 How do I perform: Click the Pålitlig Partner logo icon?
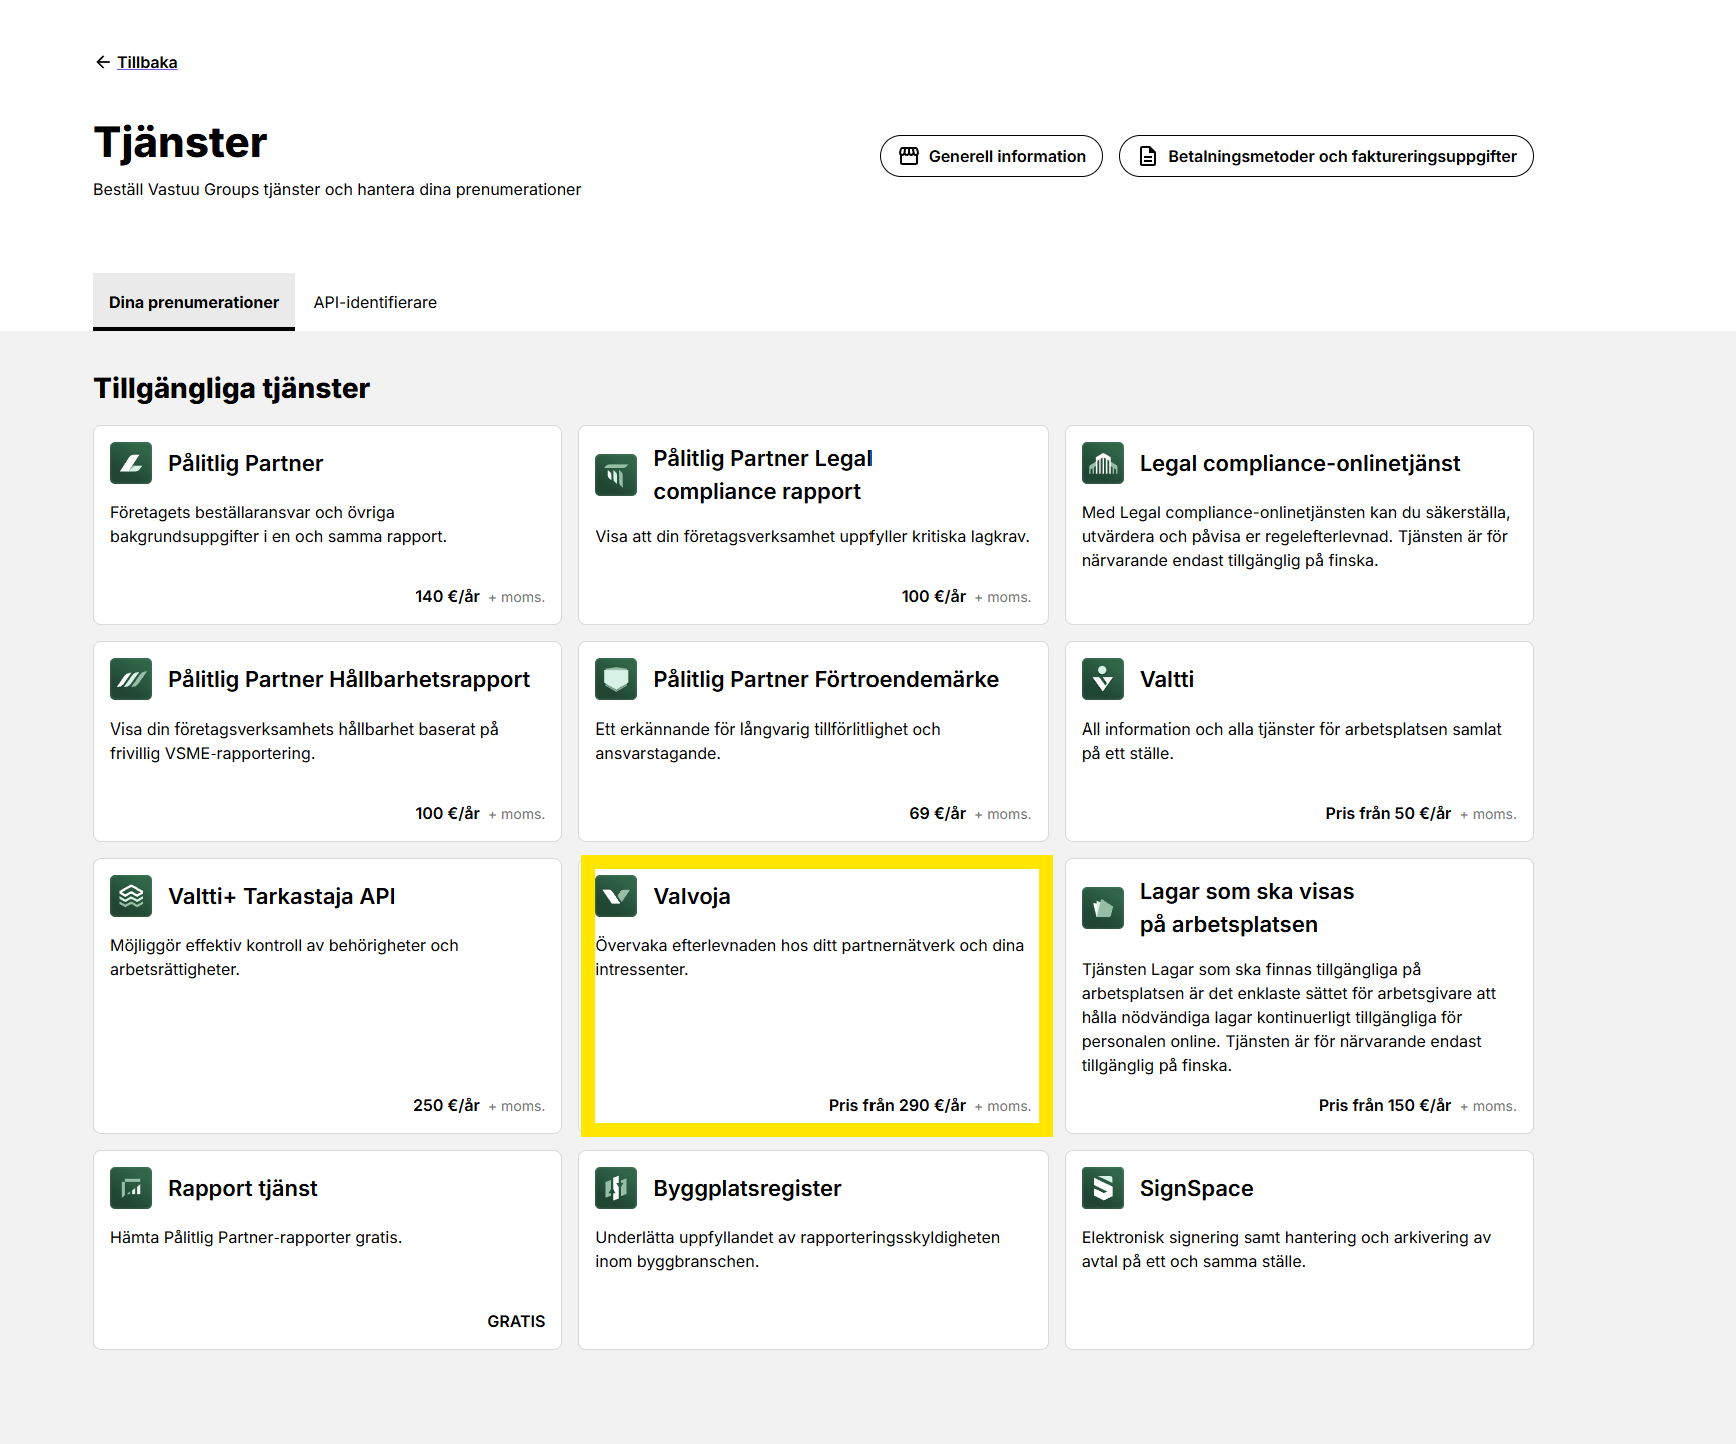(x=131, y=463)
